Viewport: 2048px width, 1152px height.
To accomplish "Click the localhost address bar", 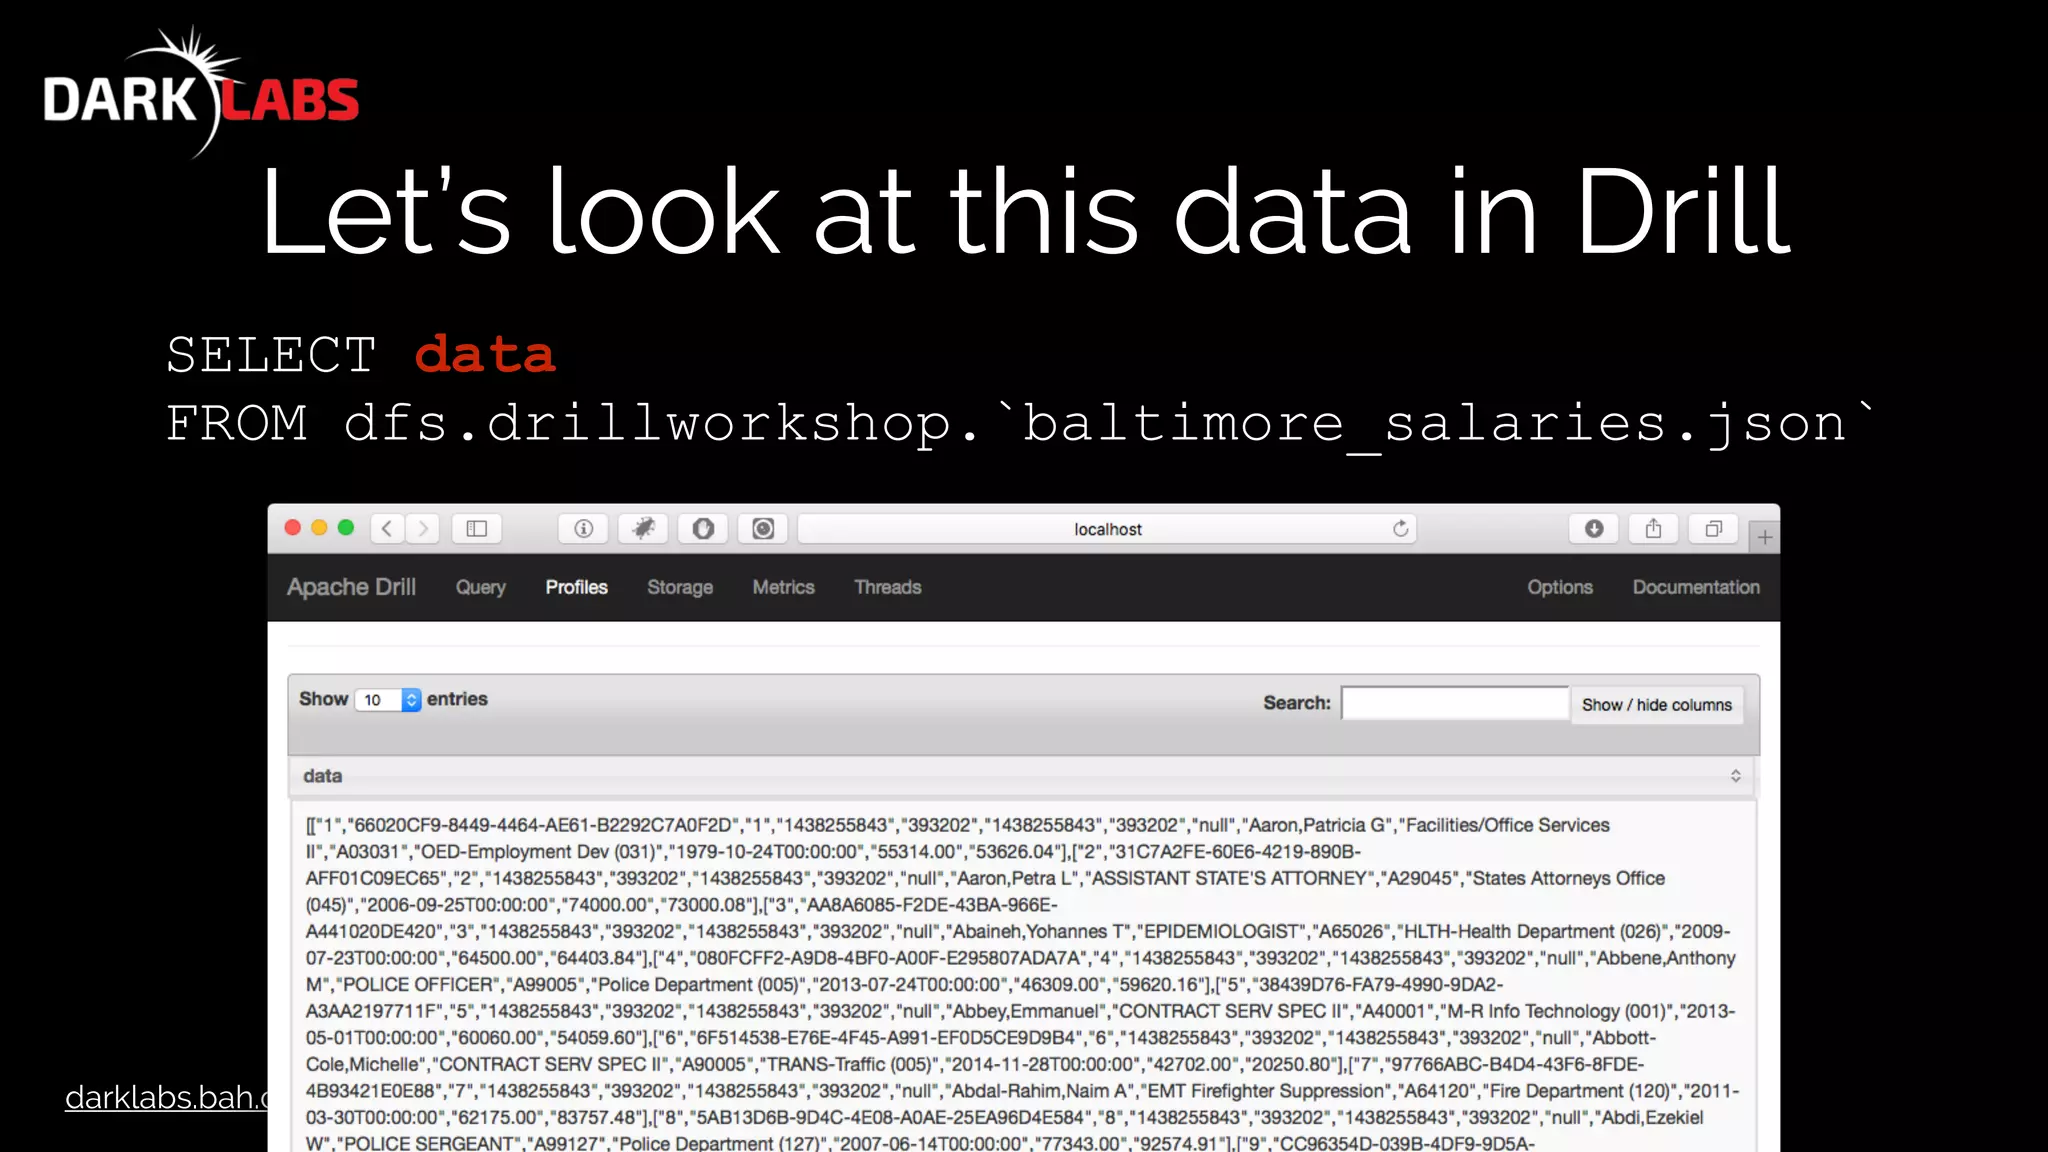I will (x=1107, y=528).
